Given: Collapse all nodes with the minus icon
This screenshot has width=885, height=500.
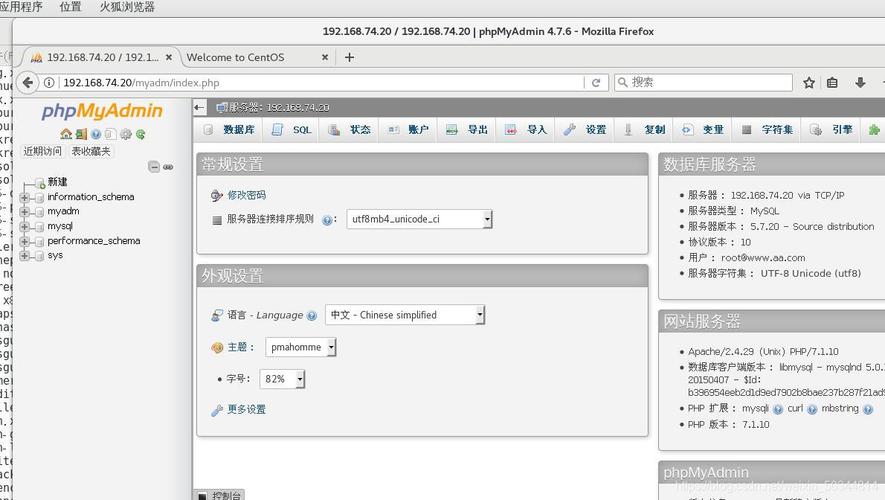Looking at the screenshot, I should click(x=154, y=166).
